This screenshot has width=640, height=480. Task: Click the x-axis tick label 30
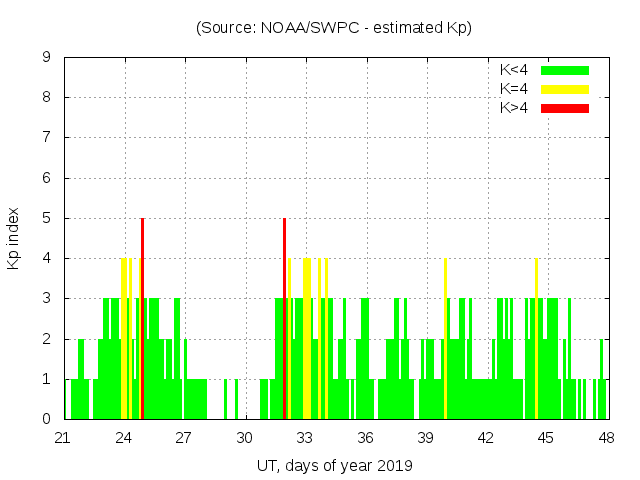coord(245,437)
